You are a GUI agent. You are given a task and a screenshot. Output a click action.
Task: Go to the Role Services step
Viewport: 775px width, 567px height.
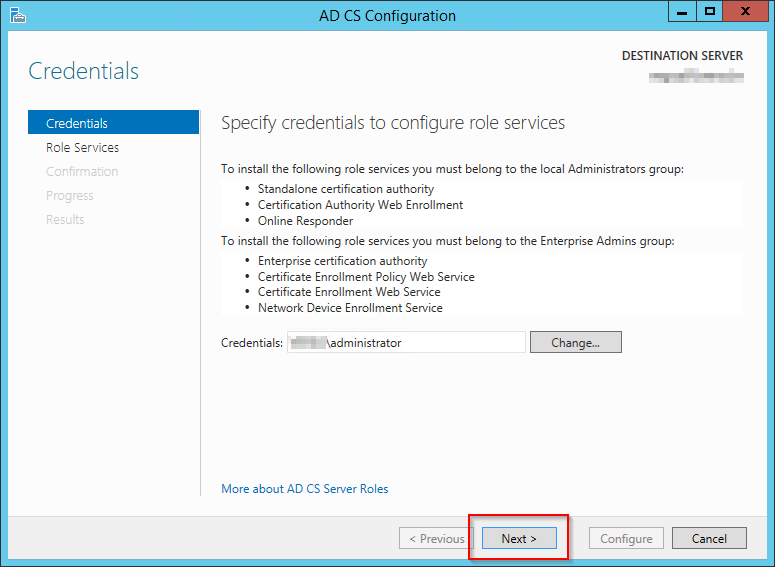click(82, 147)
